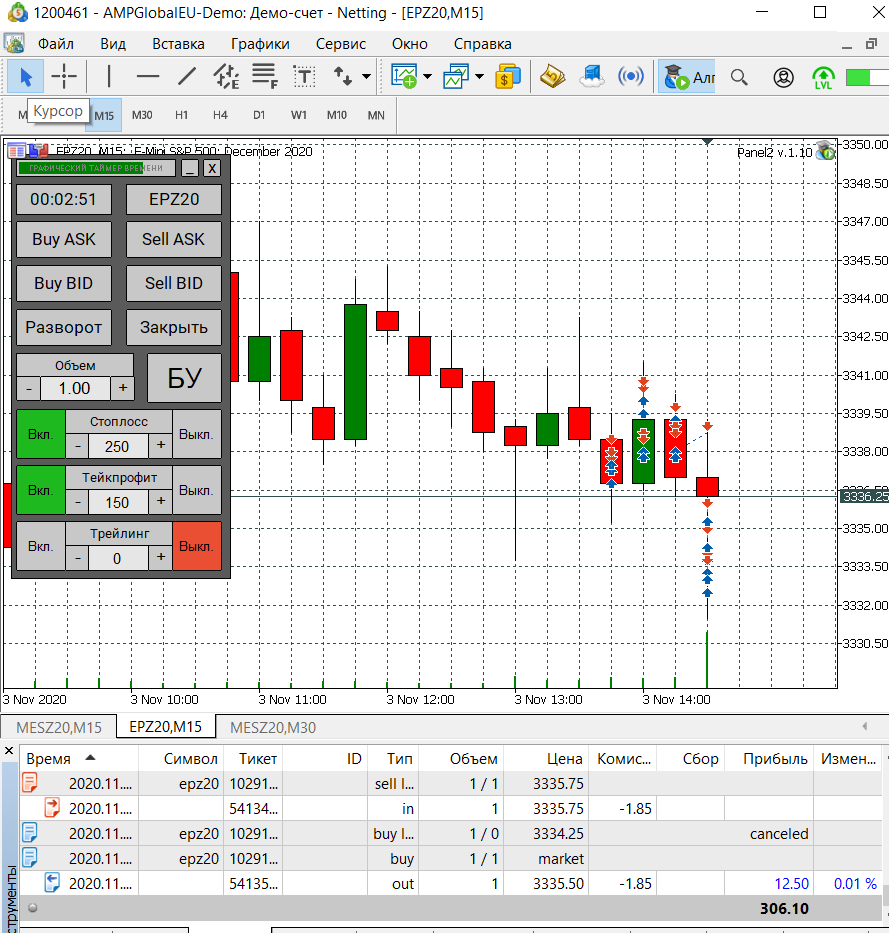Click the Panel2 expert icon on chart
Screen dimensions: 889x933
(825, 151)
